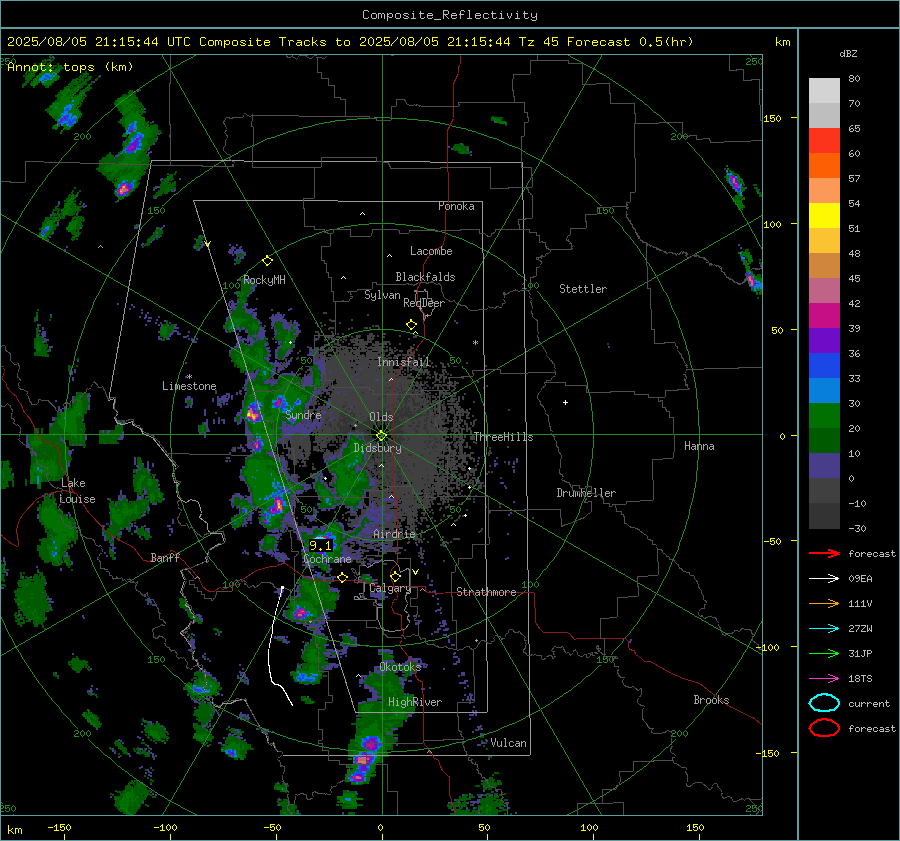Click the yellow diamond marker below Cochrane

click(343, 577)
